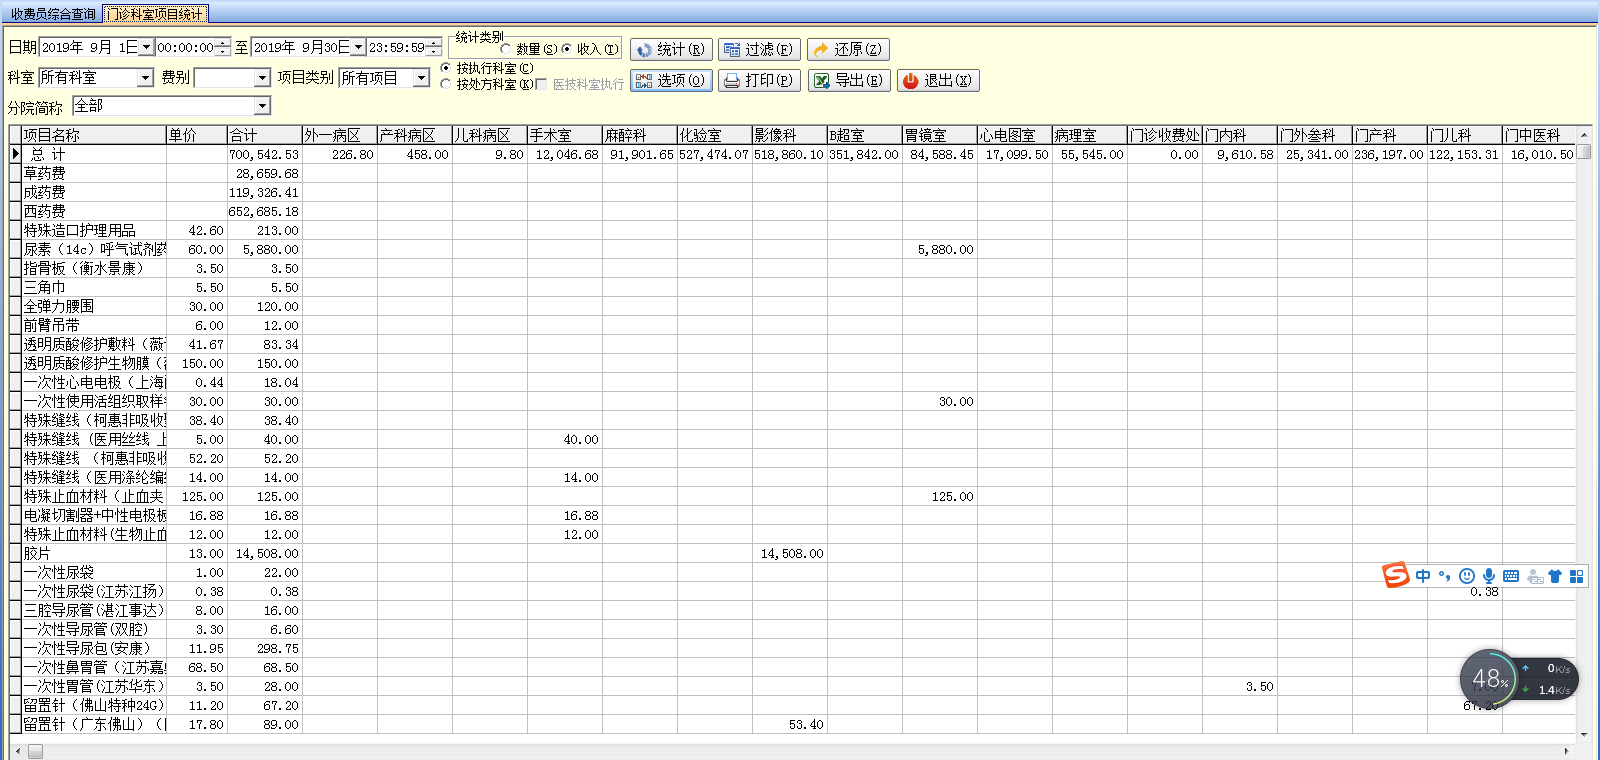Click the 胃镜室 column header

pos(940,135)
